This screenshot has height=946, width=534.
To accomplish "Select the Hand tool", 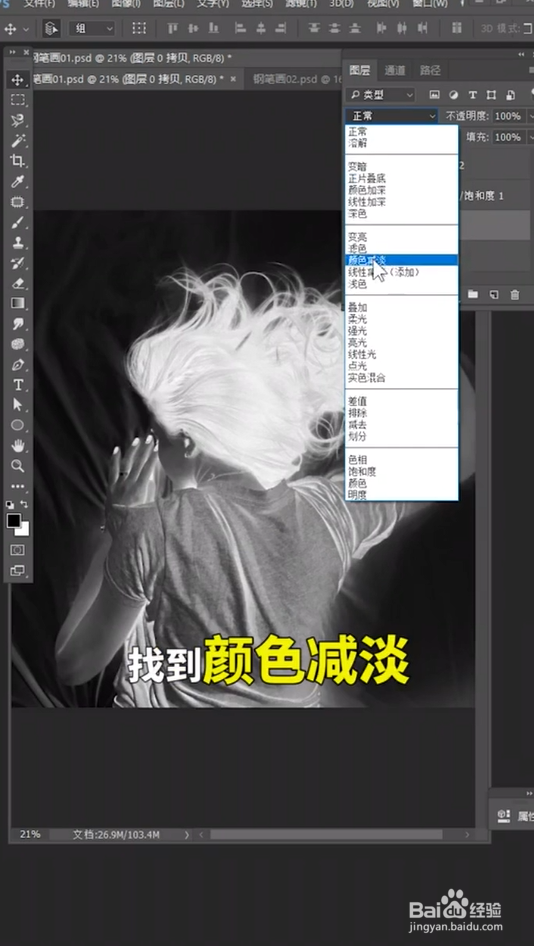I will click(17, 446).
